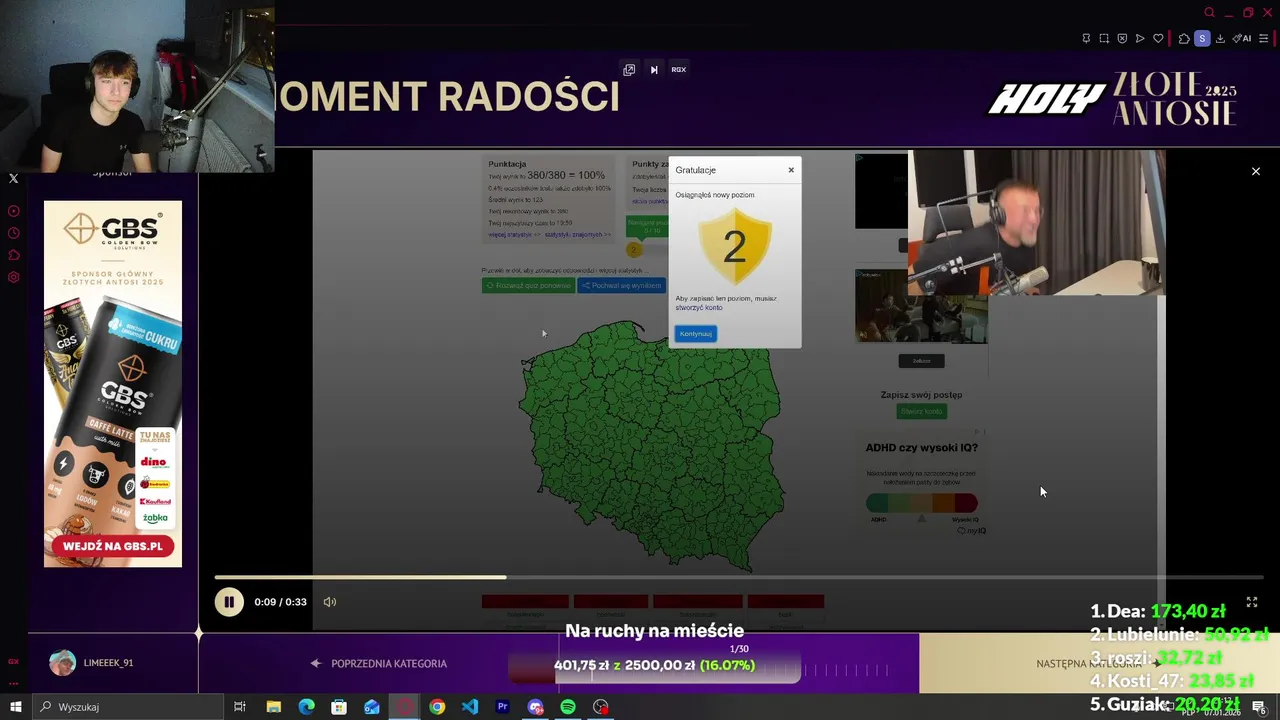Click the level 2 shield badge
The width and height of the screenshot is (1280, 720).
(x=735, y=247)
